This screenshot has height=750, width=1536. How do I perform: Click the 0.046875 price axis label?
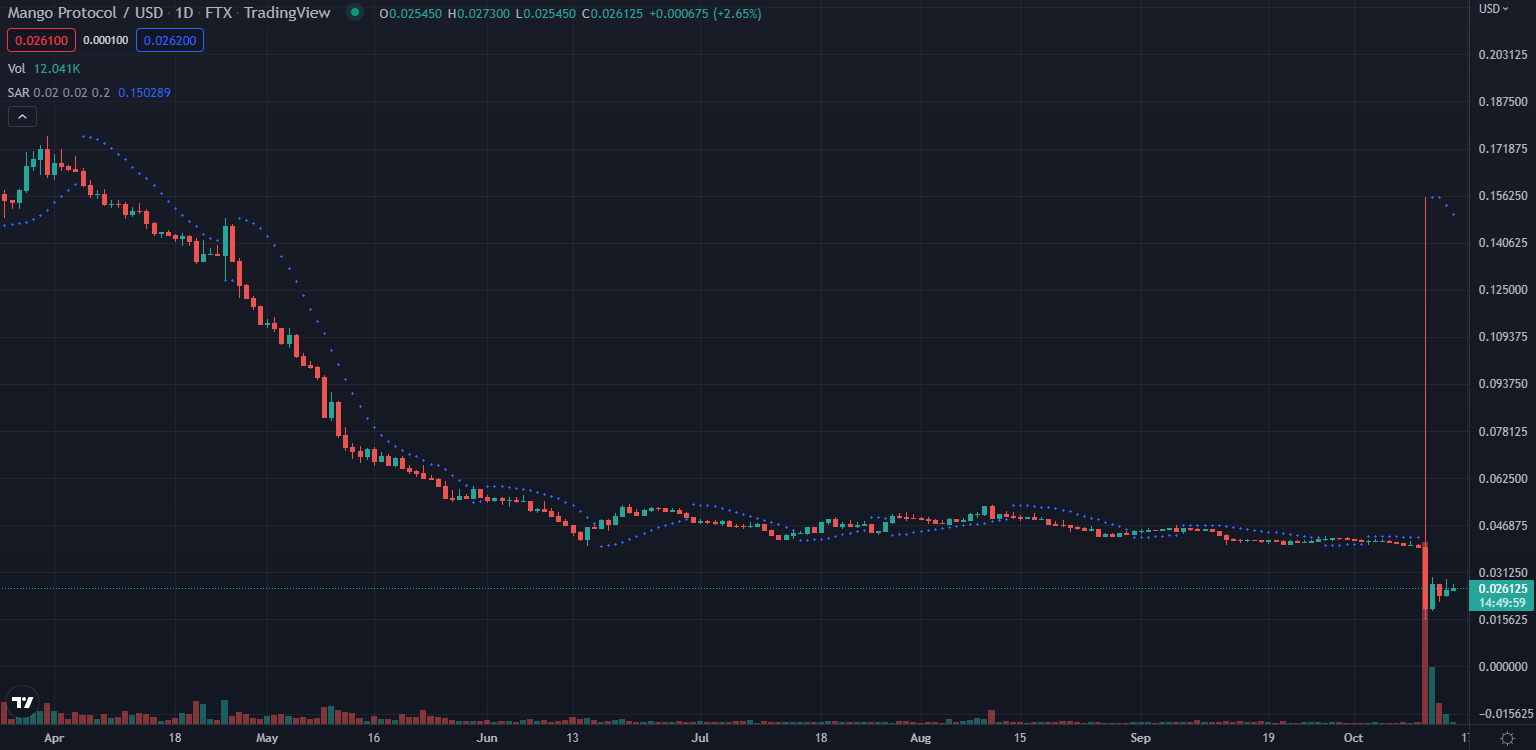click(x=1503, y=525)
